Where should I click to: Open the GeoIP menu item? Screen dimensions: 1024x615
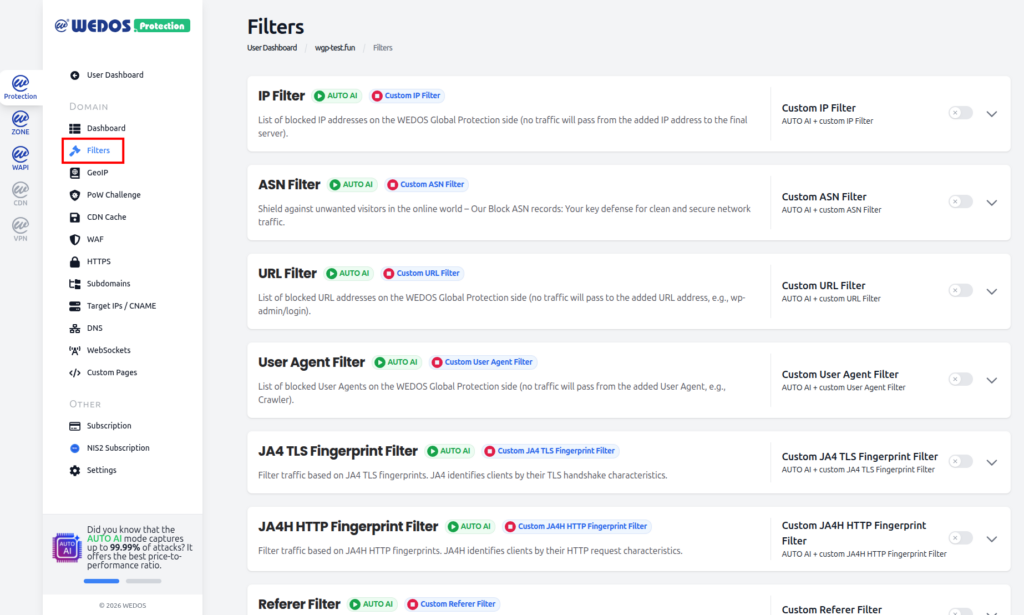tap(97, 173)
